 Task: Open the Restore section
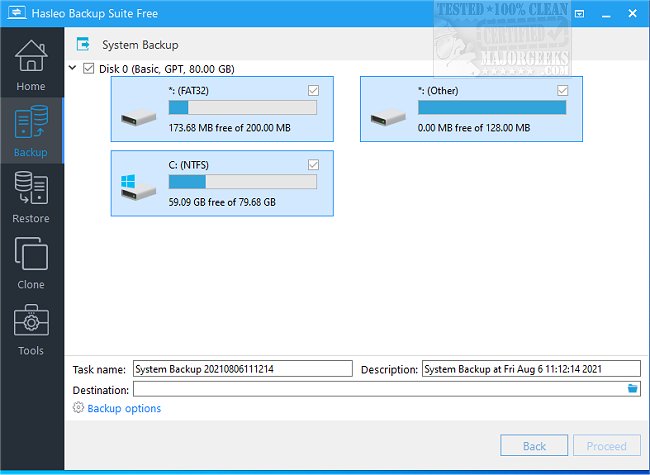(31, 197)
